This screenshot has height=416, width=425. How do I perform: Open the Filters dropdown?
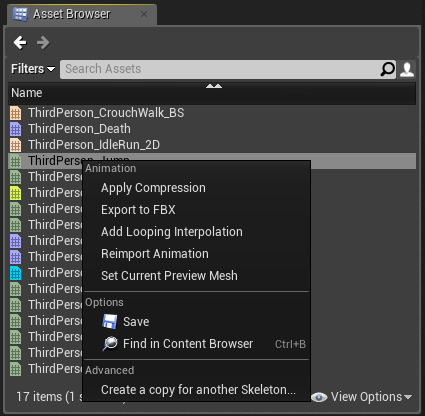[x=33, y=69]
